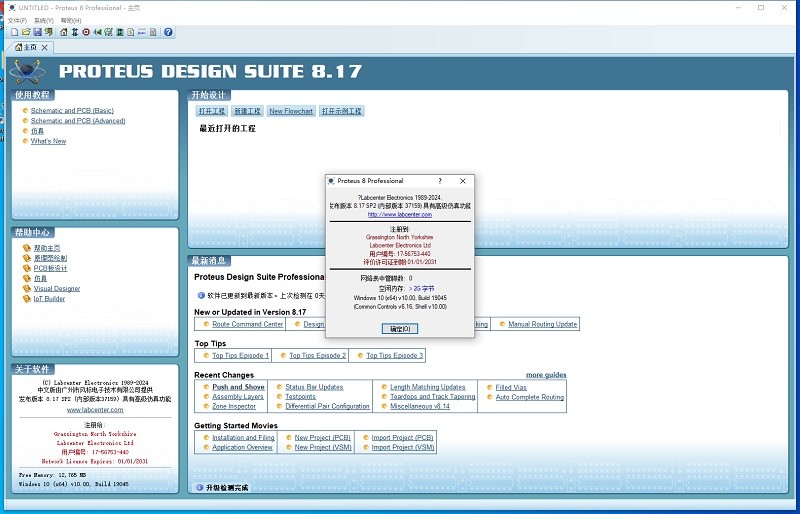Screen dimensions: 800x514
Task: Open Top Tips Episode 2
Action: (x=317, y=356)
